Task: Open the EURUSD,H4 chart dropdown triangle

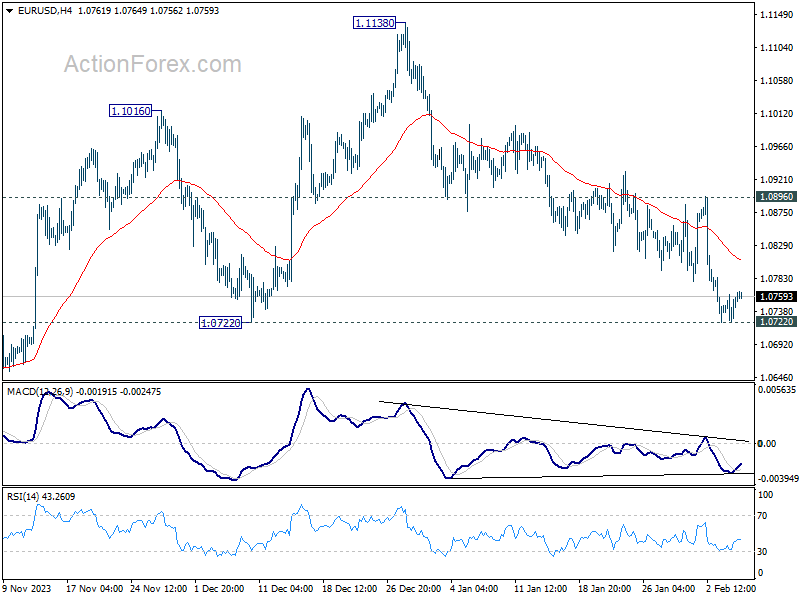Action: coord(9,11)
